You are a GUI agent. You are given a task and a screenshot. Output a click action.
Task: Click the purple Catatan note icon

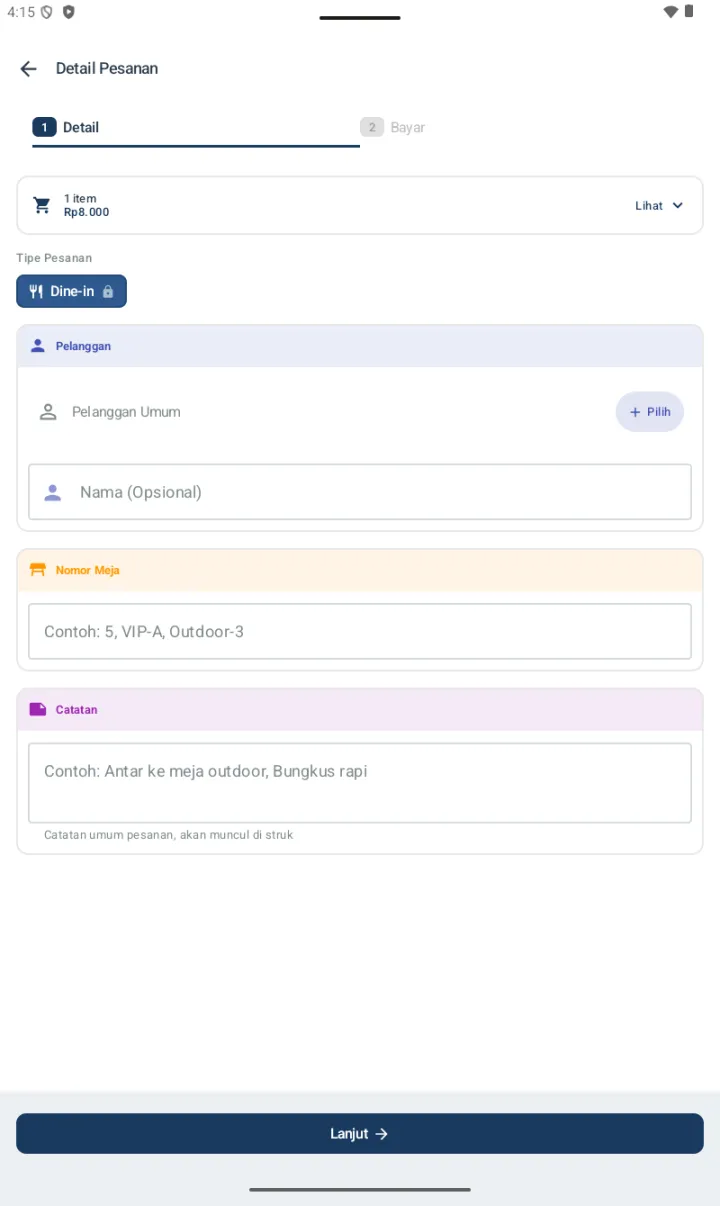pos(38,709)
